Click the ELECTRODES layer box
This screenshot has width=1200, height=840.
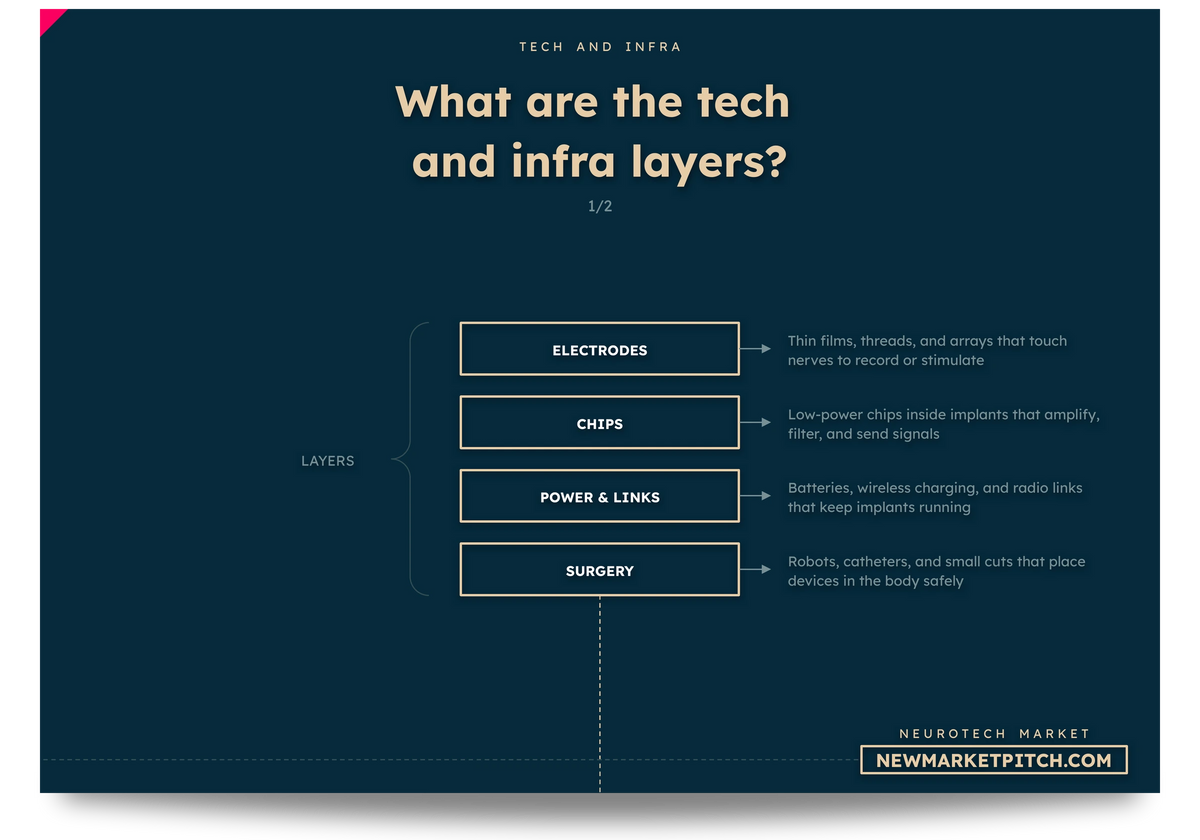(x=600, y=349)
